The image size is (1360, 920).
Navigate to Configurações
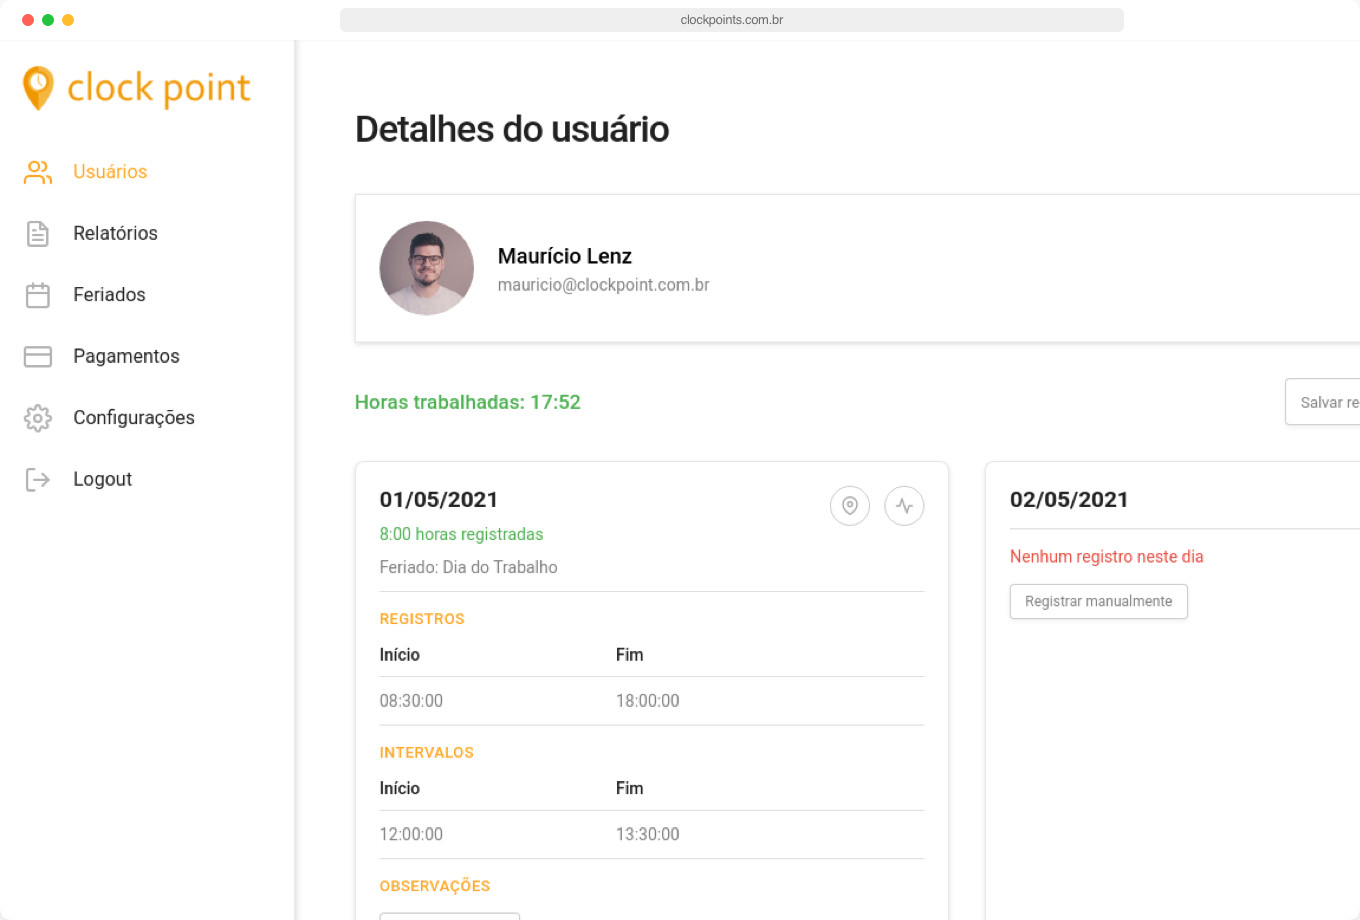coord(134,418)
